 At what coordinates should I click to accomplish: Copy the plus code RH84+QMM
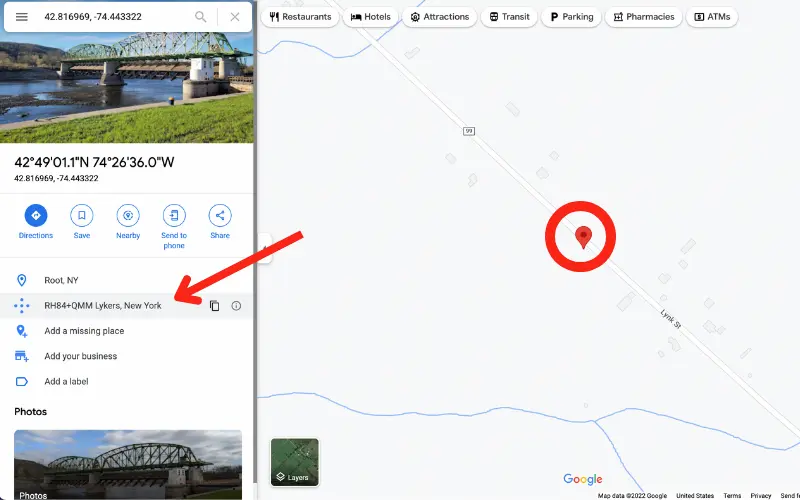point(215,306)
